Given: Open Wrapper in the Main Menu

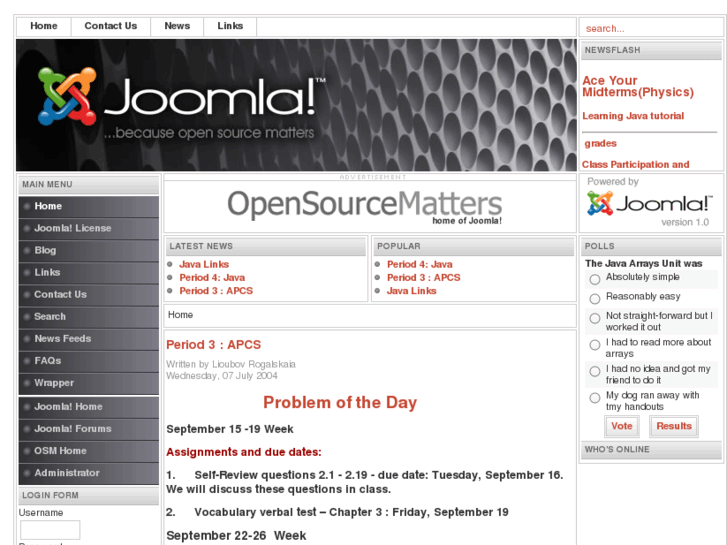Looking at the screenshot, I should [89, 383].
